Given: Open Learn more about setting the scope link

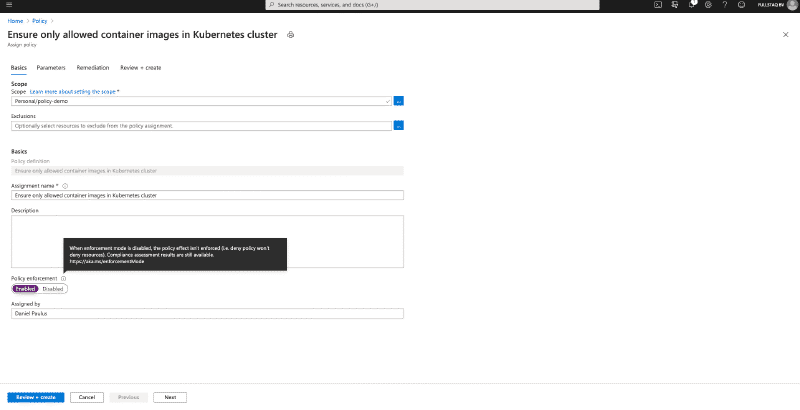Looking at the screenshot, I should point(72,92).
